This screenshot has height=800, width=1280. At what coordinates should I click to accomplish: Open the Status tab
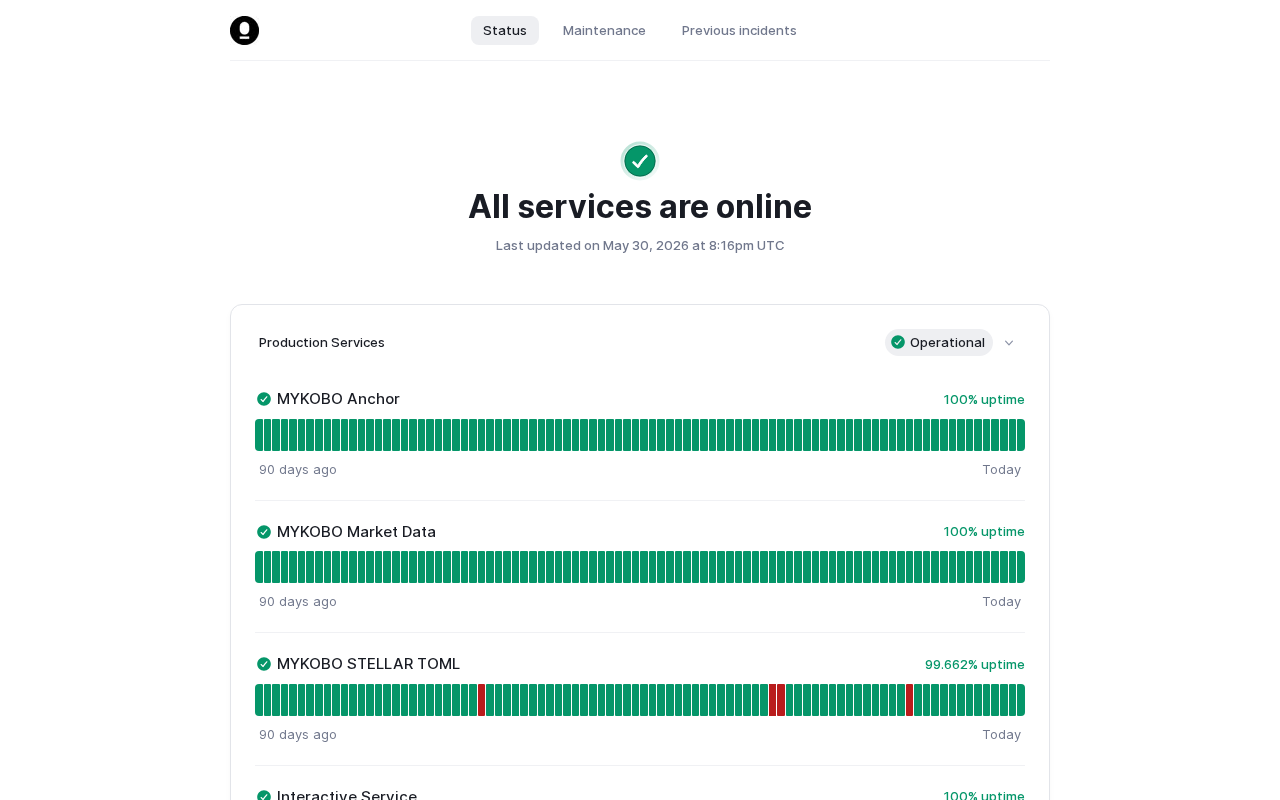[505, 30]
